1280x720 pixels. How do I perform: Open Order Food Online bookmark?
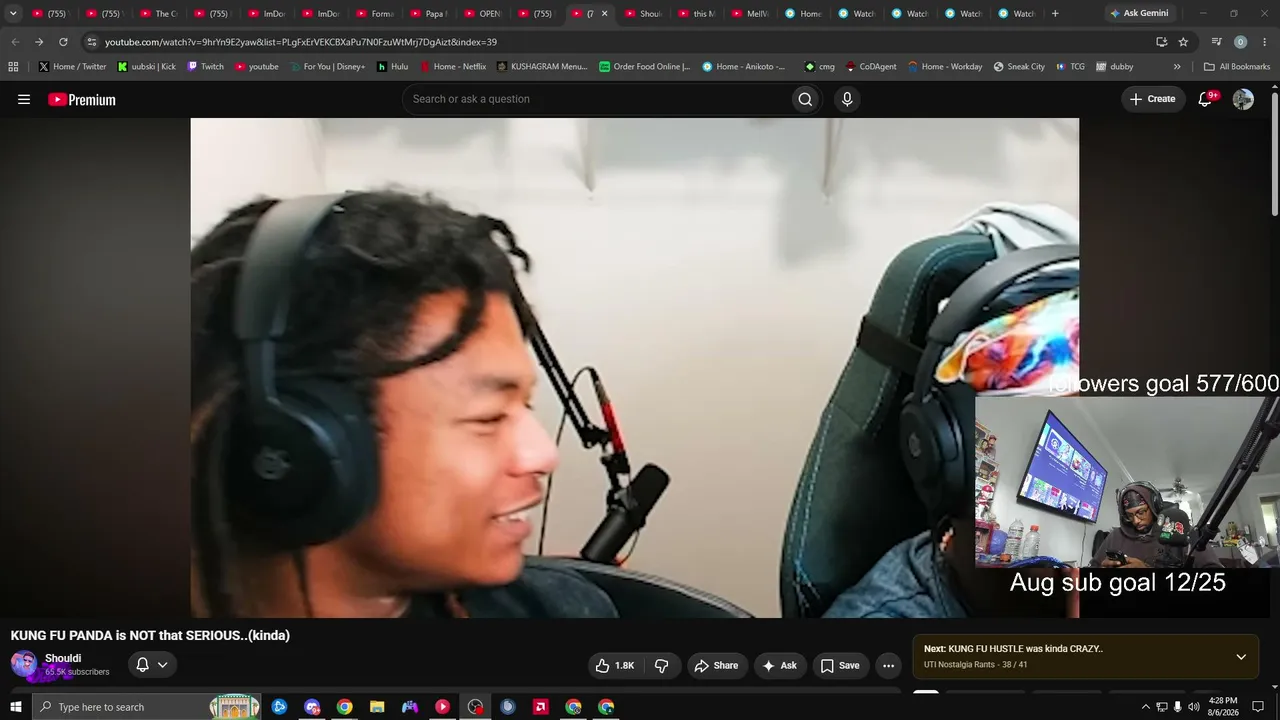tap(645, 67)
